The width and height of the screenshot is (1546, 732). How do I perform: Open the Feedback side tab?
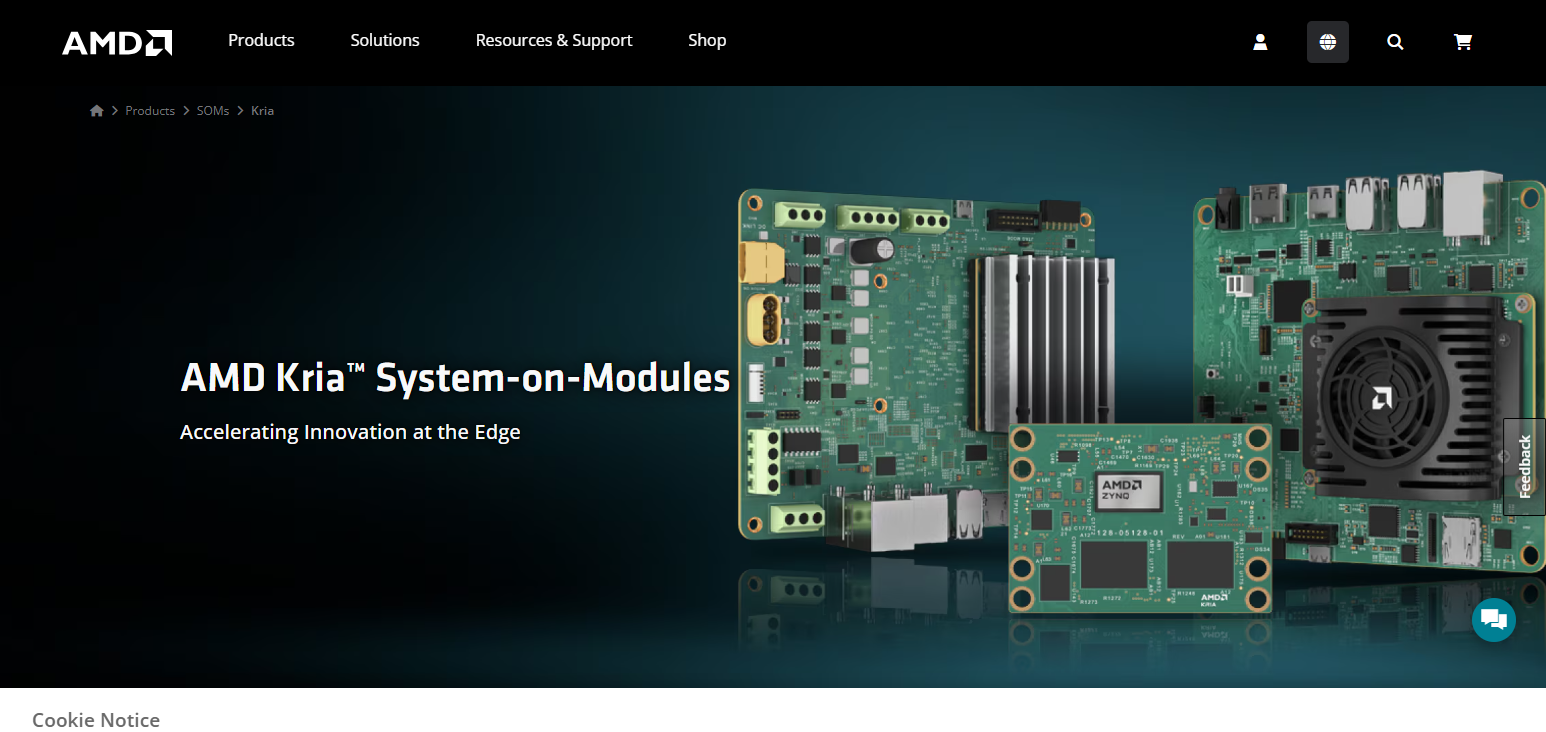1524,467
